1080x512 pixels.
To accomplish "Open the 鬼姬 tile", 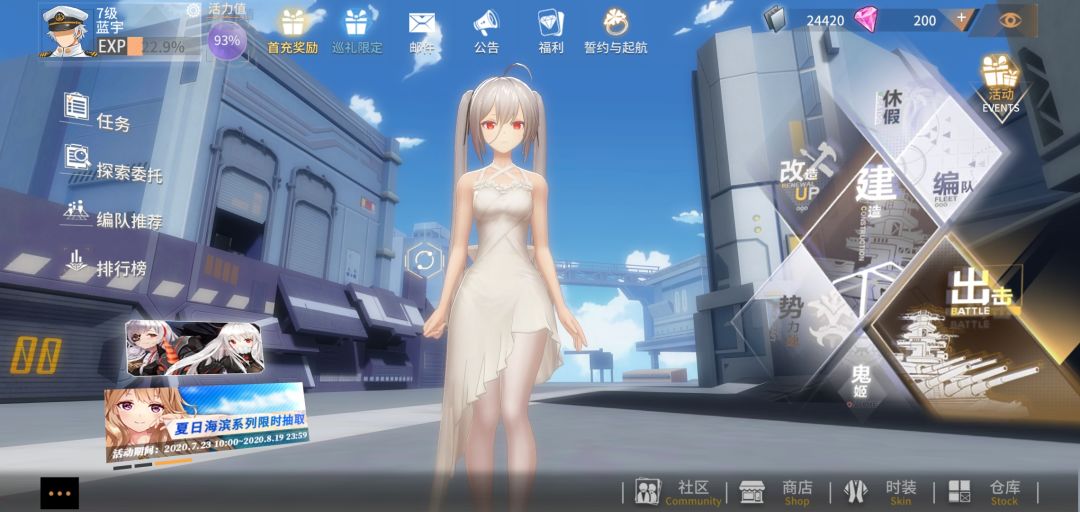I will [x=861, y=382].
